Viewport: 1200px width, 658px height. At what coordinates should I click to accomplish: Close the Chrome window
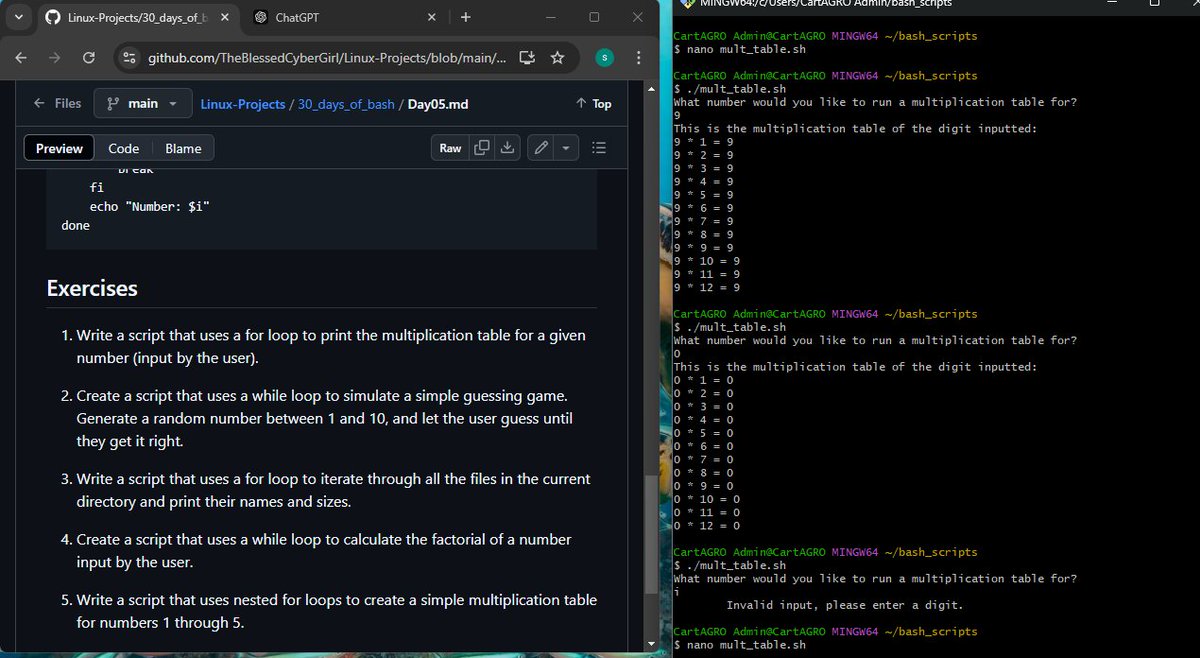(638, 17)
